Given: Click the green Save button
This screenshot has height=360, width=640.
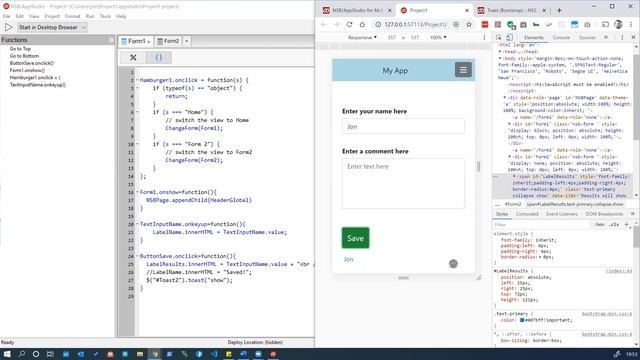Looking at the screenshot, I should coord(356,238).
